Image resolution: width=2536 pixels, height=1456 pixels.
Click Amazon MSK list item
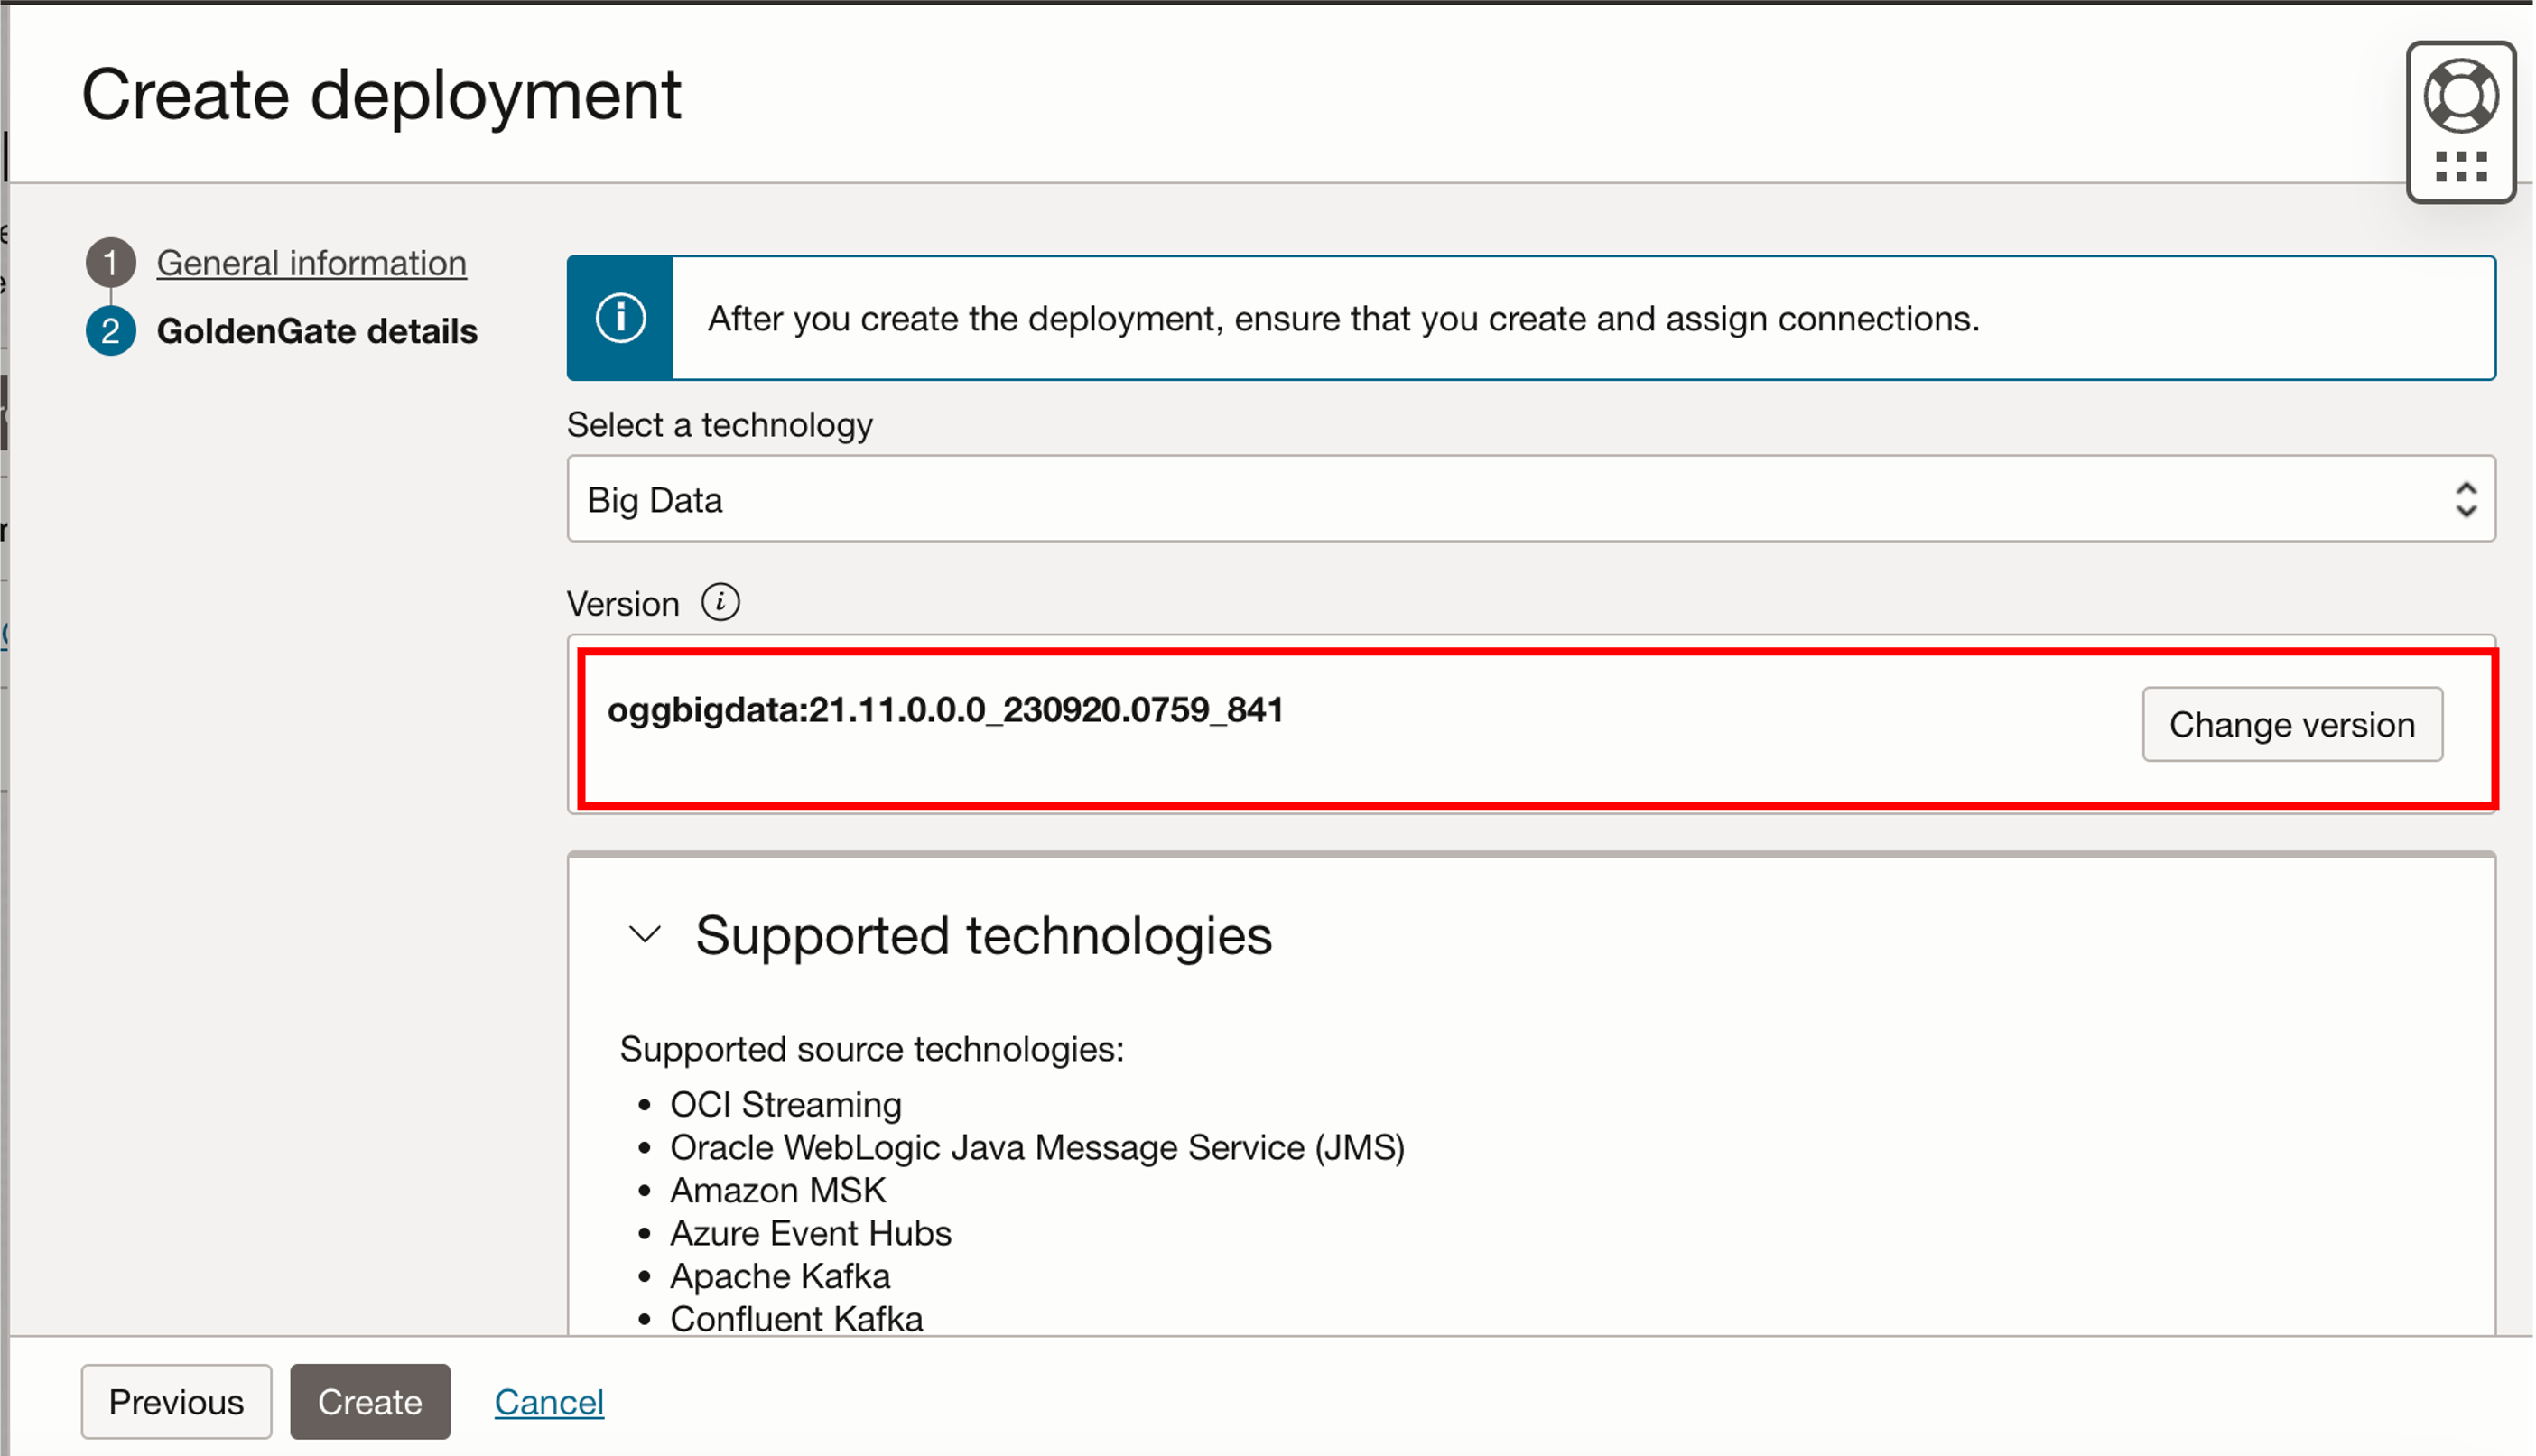778,1190
